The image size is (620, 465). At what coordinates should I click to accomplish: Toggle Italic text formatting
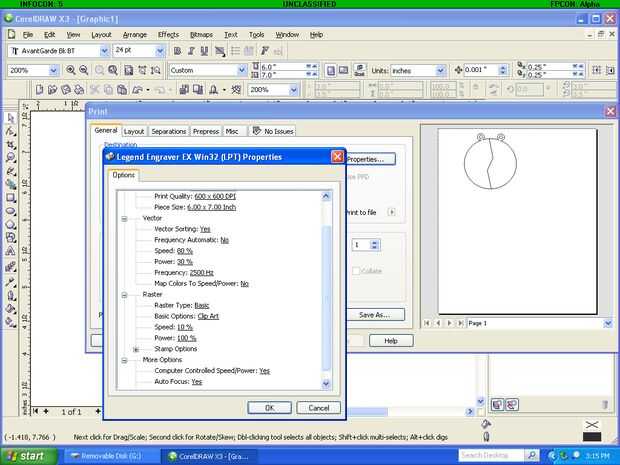click(191, 51)
